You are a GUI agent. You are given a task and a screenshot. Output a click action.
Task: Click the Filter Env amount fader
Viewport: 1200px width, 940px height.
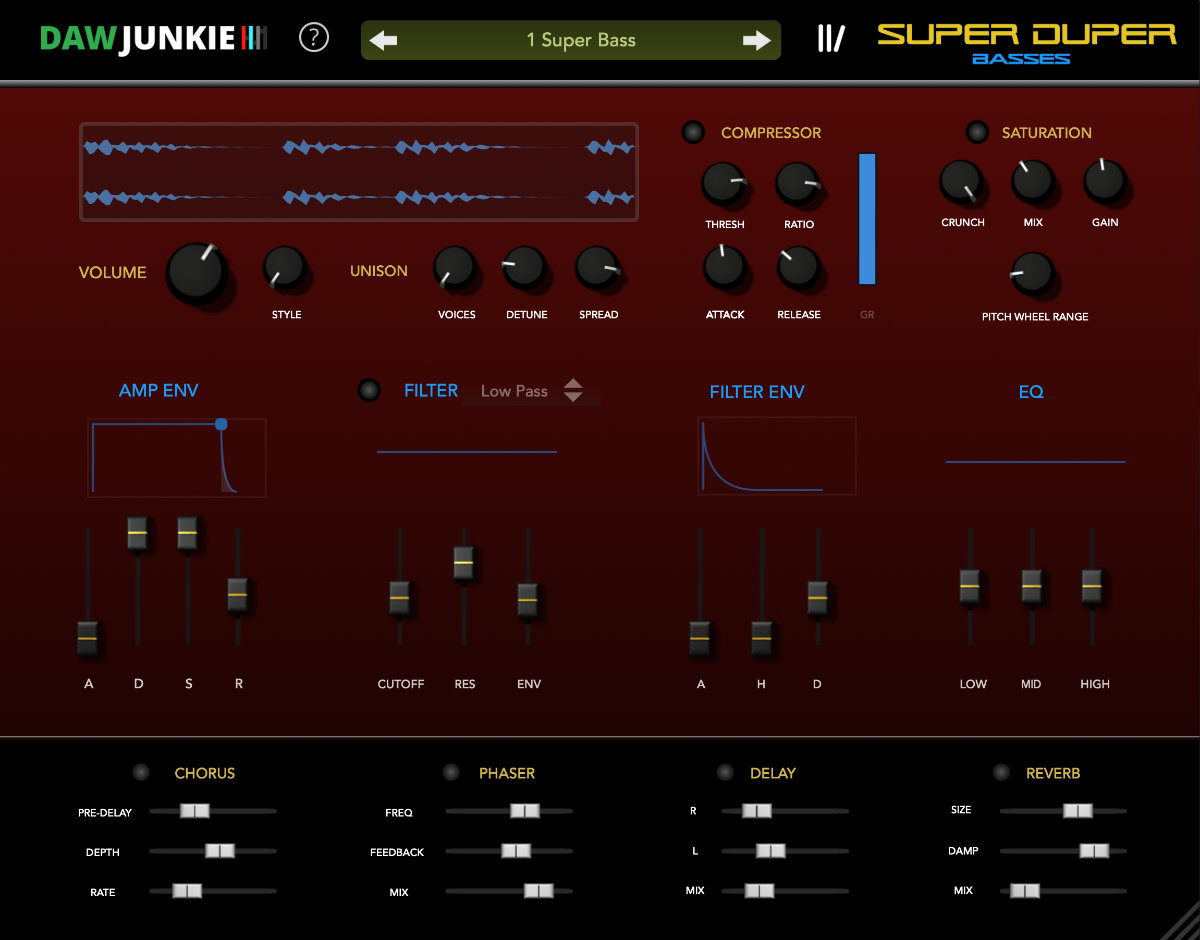(528, 601)
